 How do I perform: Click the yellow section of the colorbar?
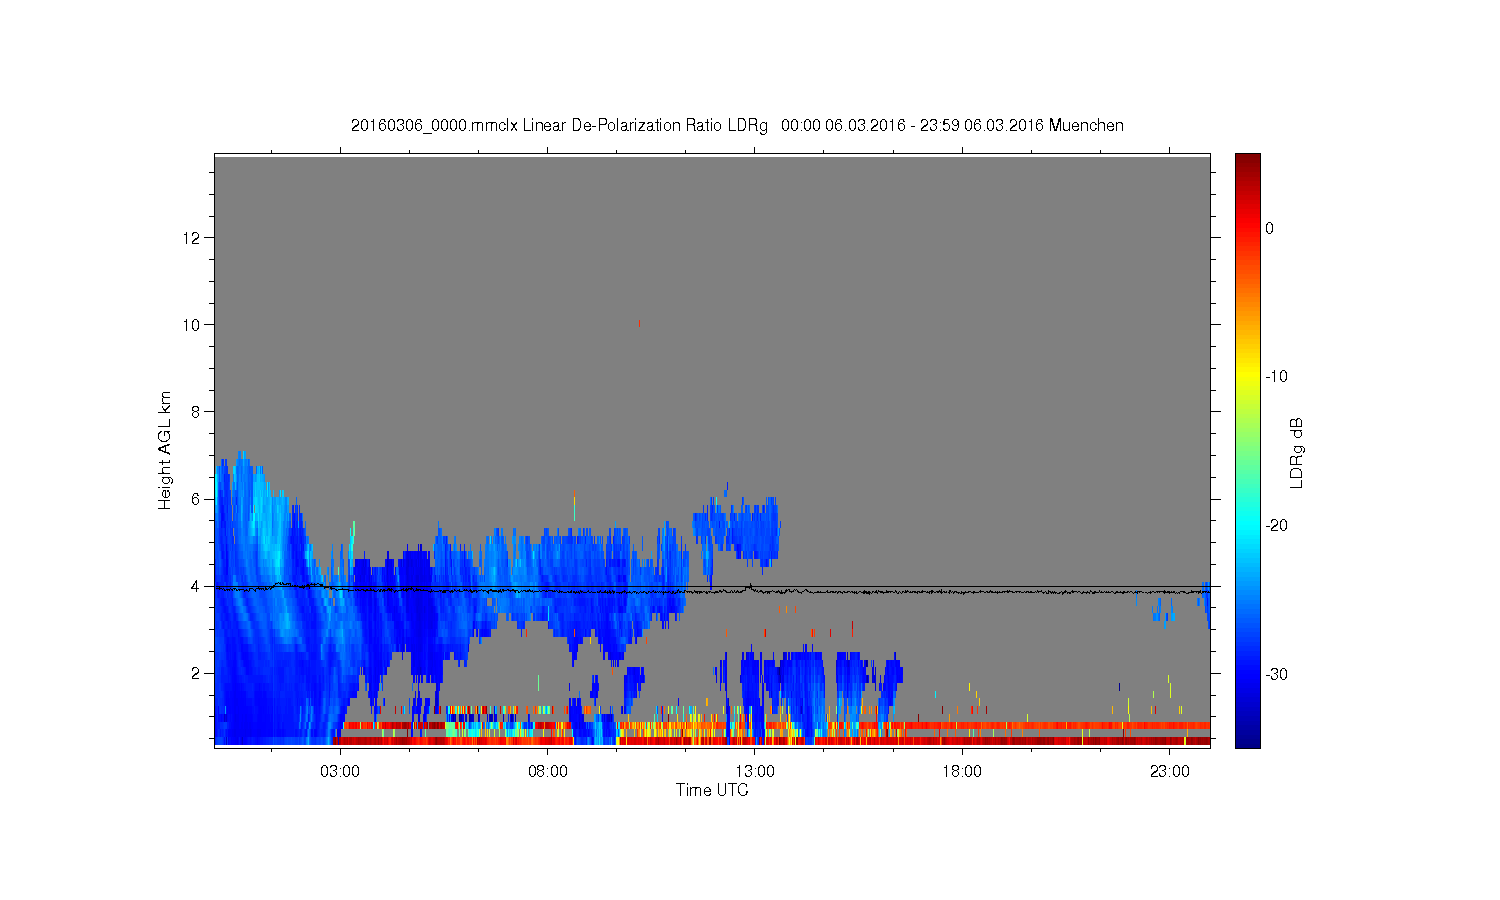[1247, 376]
